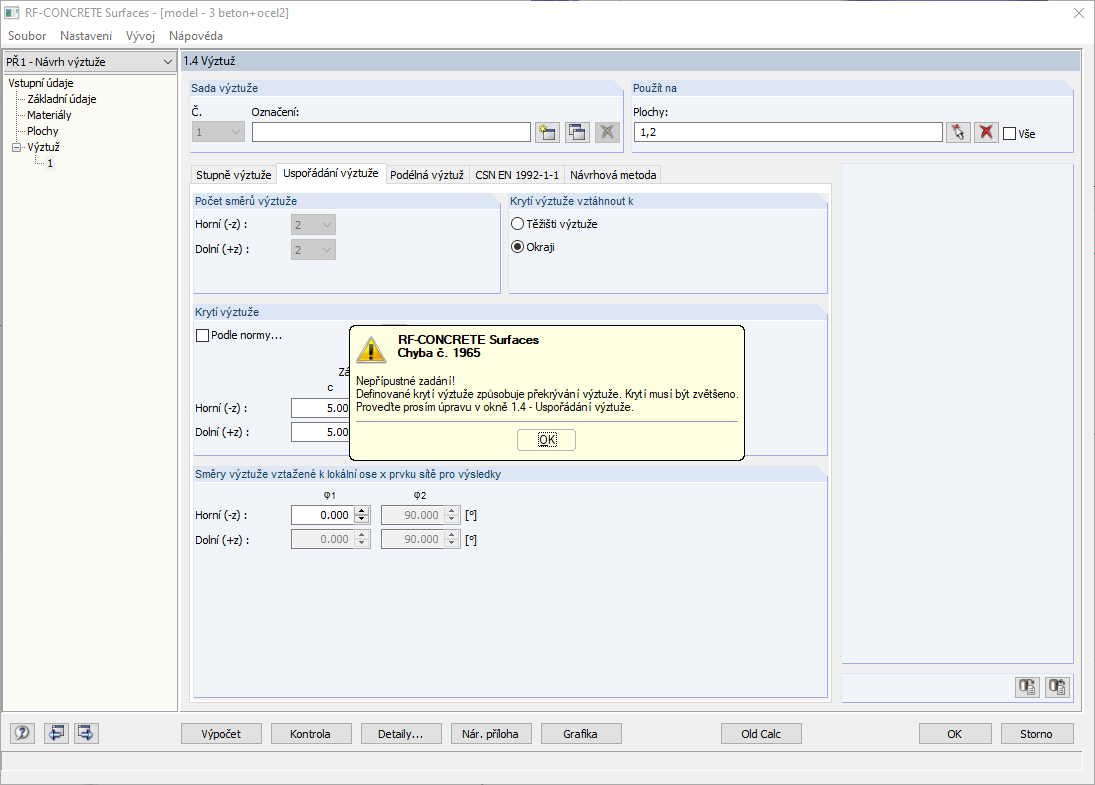
Task: Click the Grafika button
Action: click(580, 734)
